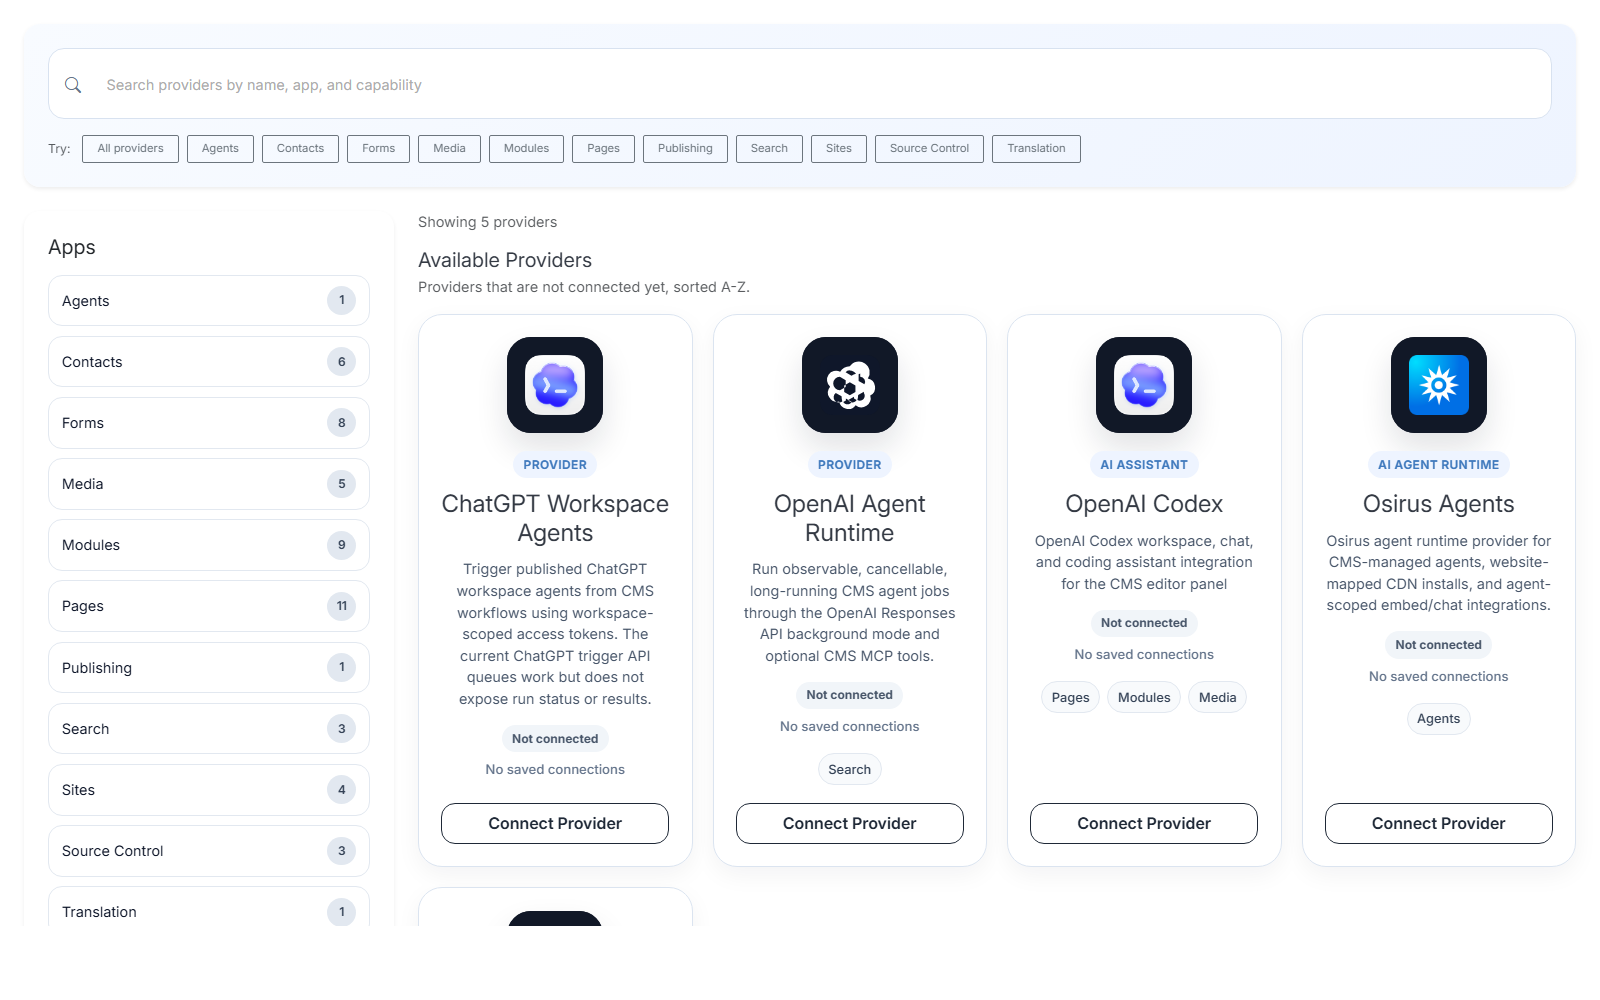Viewport: 1600px width, 1000px height.
Task: Choose the Media suggestion chip
Action: 449,149
